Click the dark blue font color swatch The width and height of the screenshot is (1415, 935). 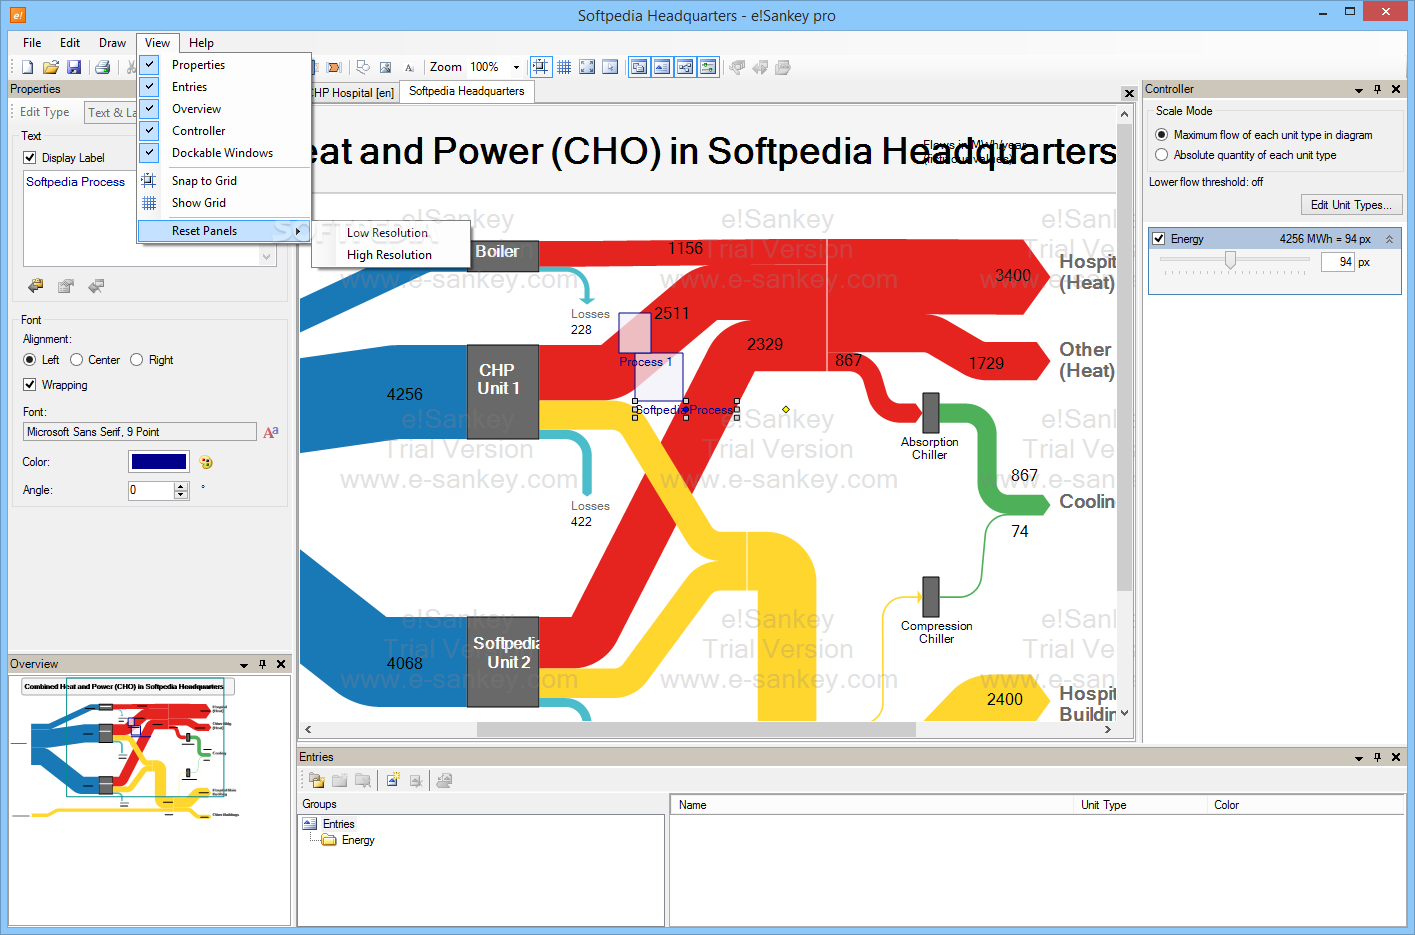158,461
